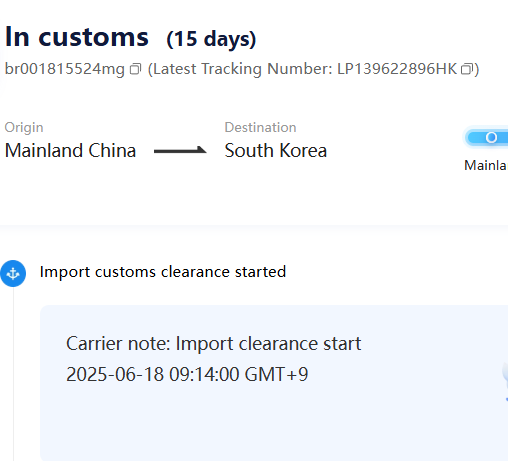Click the blue anchor customs icon
Viewport: 508px width, 461px height.
13,273
